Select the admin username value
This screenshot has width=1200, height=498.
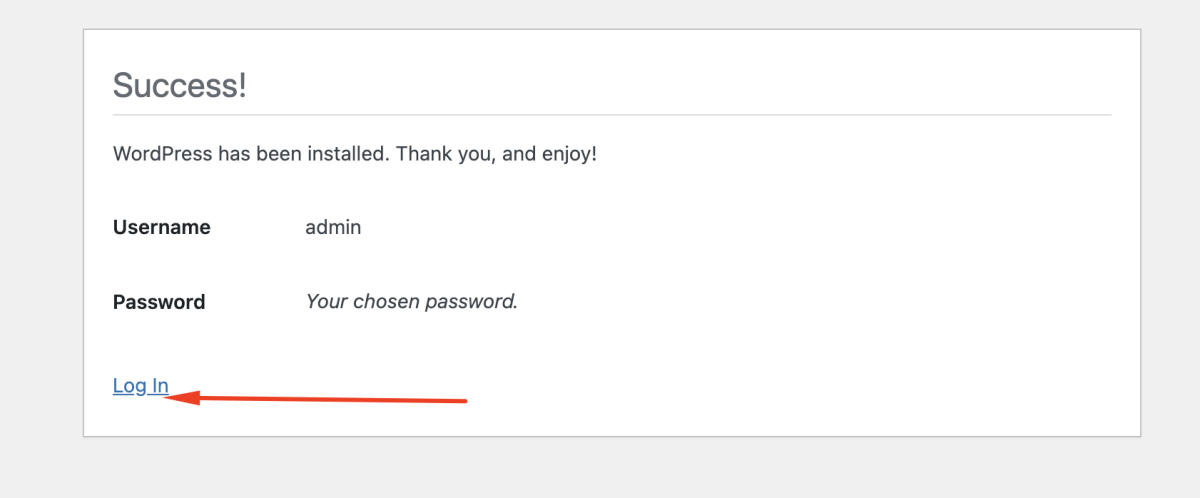coord(333,227)
